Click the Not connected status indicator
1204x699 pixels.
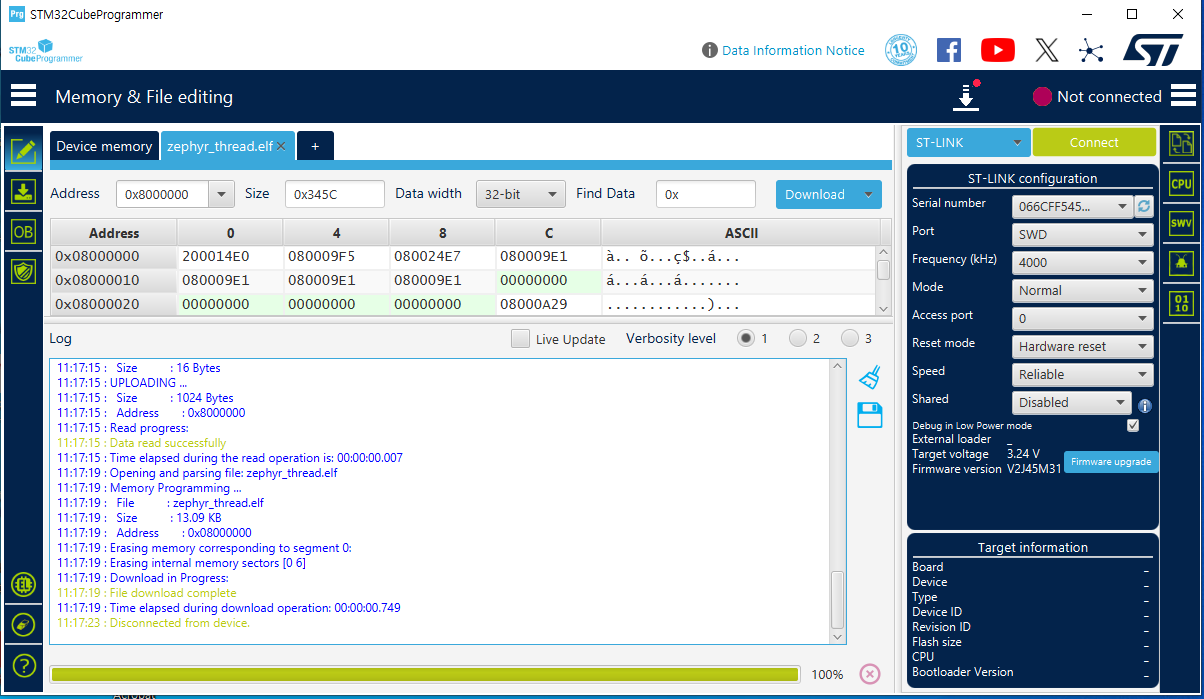pos(1097,96)
